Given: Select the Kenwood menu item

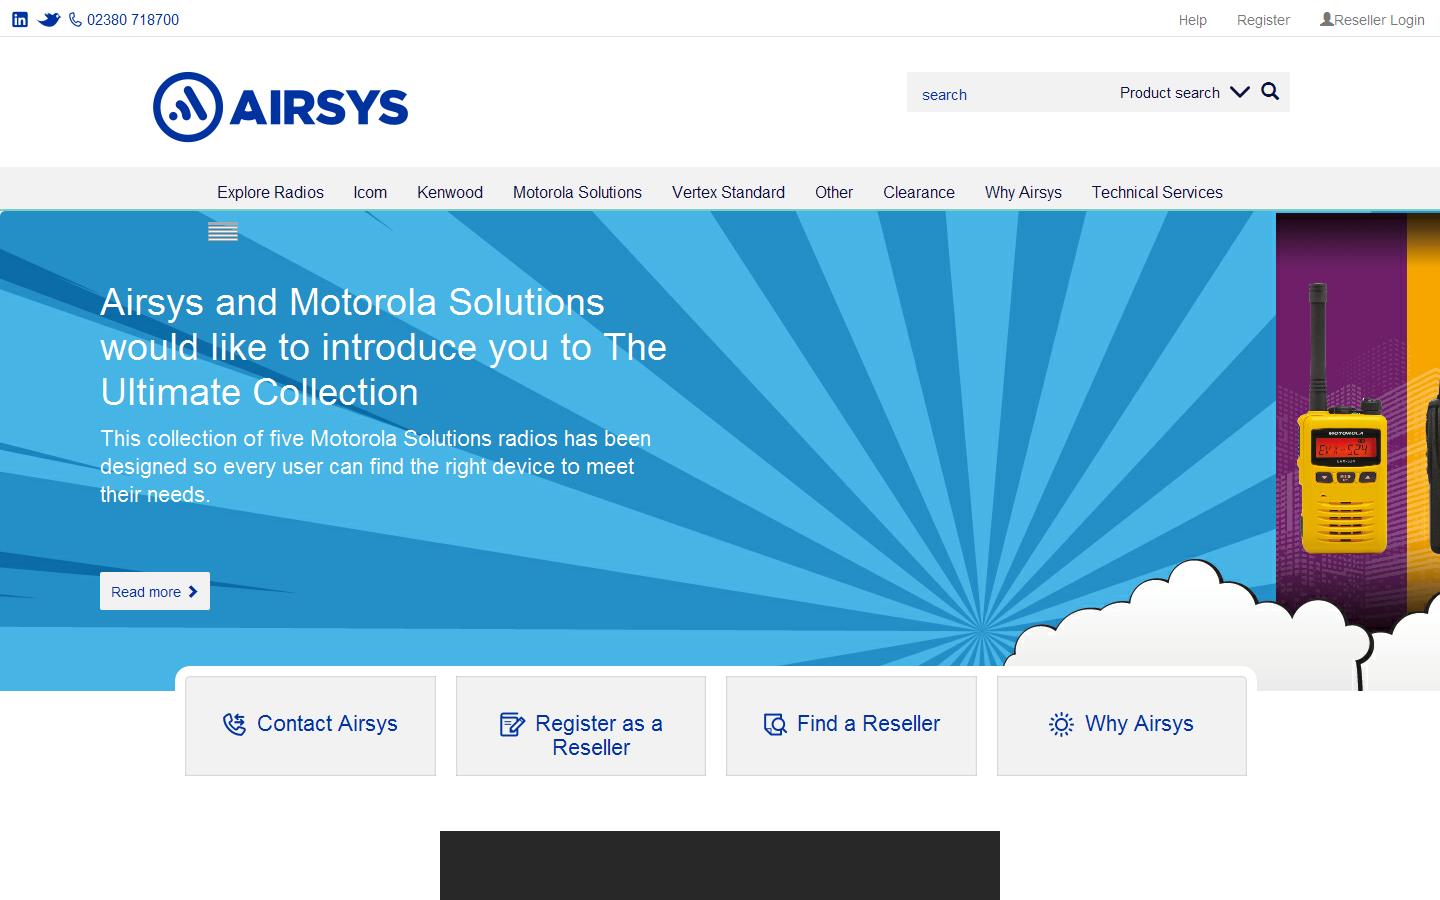Looking at the screenshot, I should click(450, 192).
